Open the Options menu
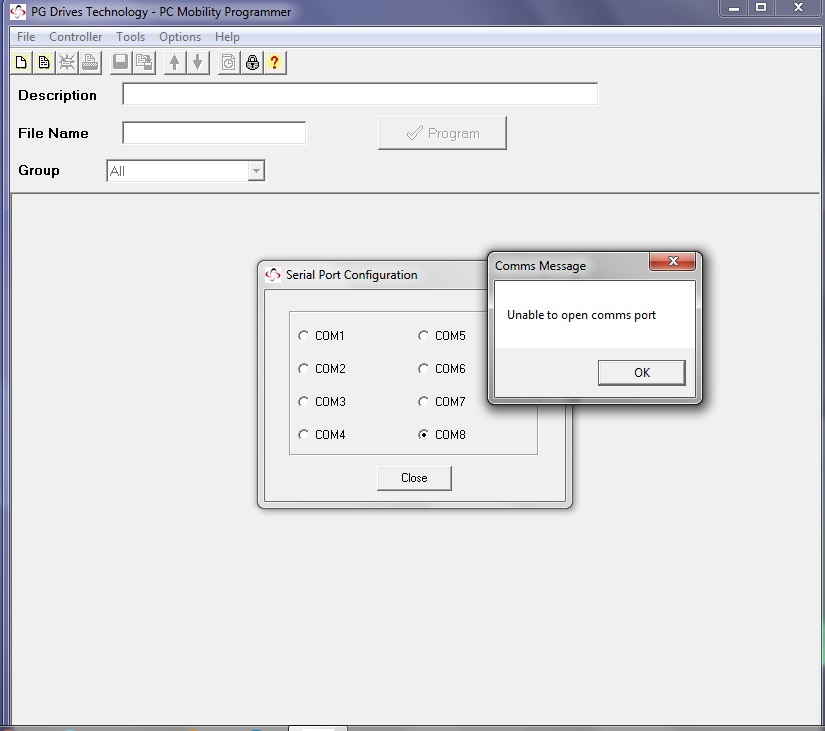Image resolution: width=825 pixels, height=731 pixels. tap(180, 37)
